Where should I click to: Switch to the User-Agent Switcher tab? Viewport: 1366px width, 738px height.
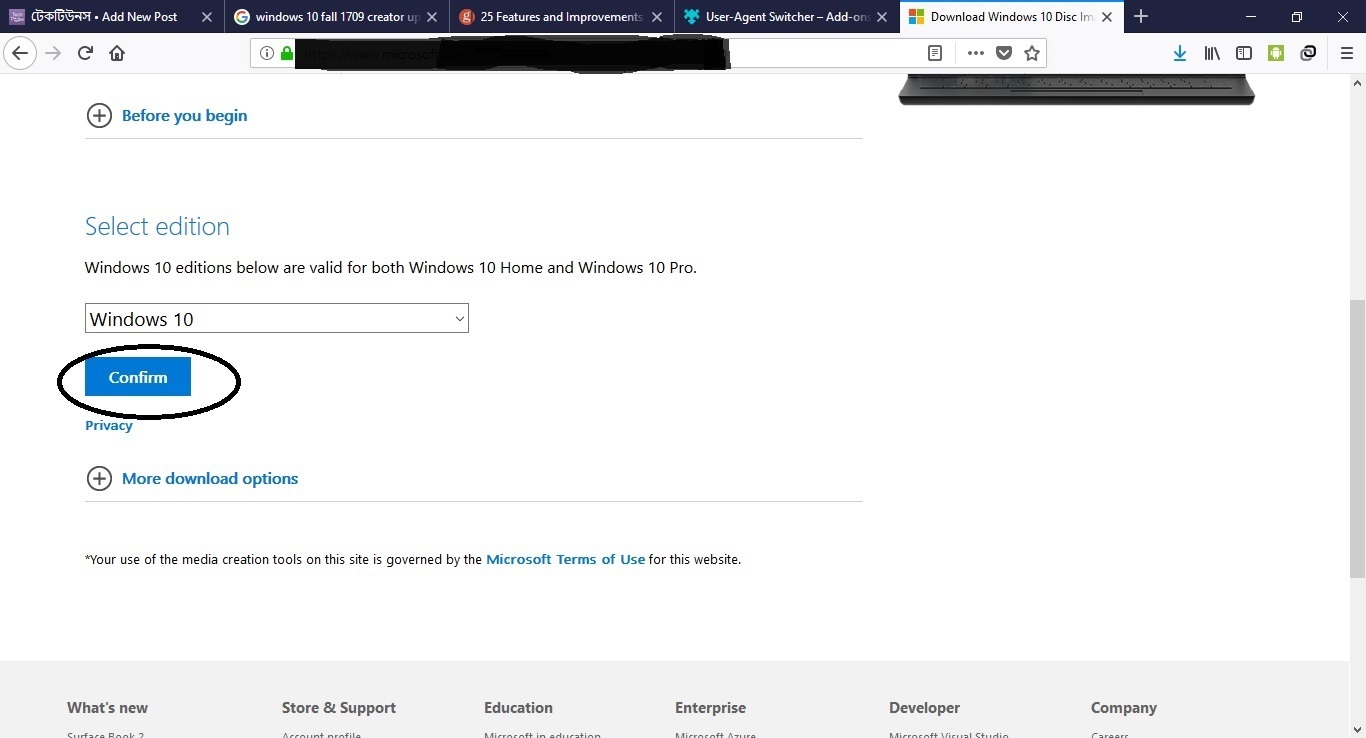(x=787, y=17)
